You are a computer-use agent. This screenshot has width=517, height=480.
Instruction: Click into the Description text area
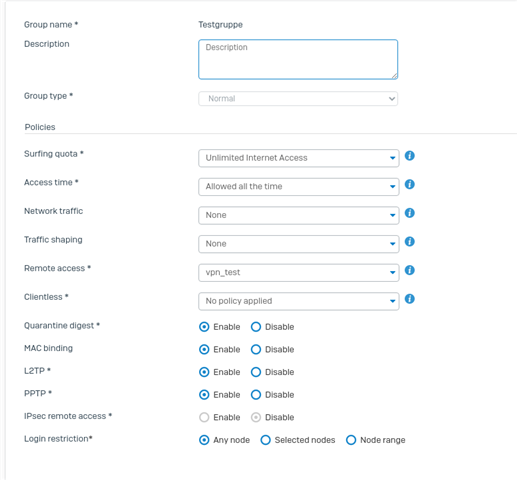298,59
